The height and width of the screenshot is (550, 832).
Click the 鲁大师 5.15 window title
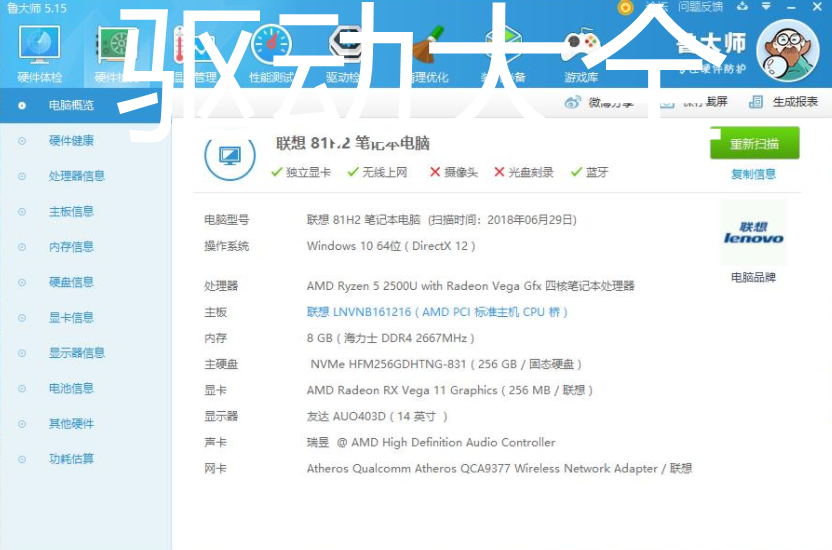(37, 8)
